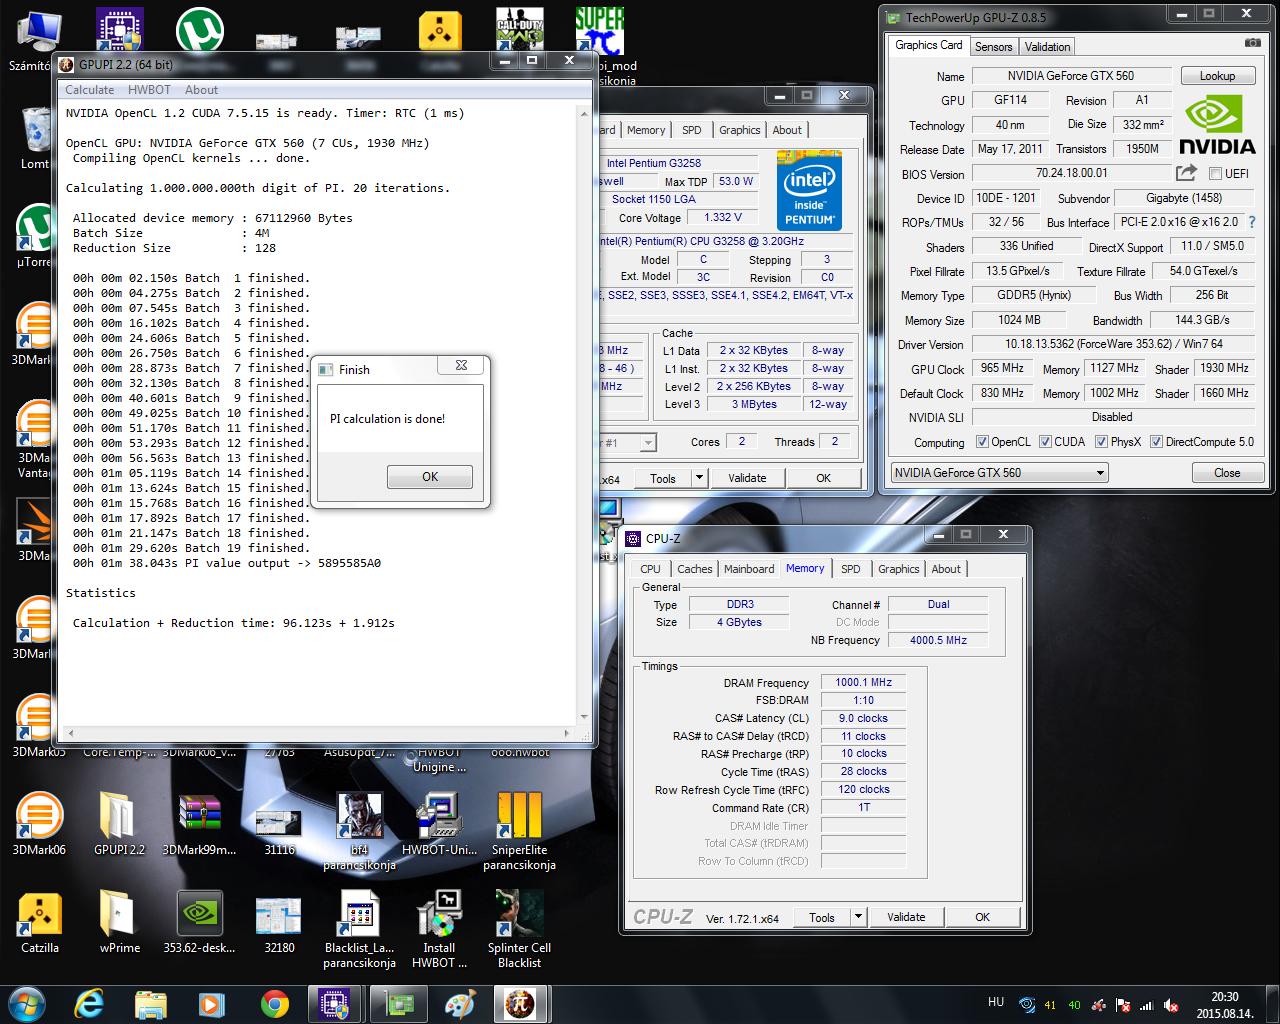Open the Catzilla desktop icon
The height and width of the screenshot is (1024, 1280).
(40, 923)
